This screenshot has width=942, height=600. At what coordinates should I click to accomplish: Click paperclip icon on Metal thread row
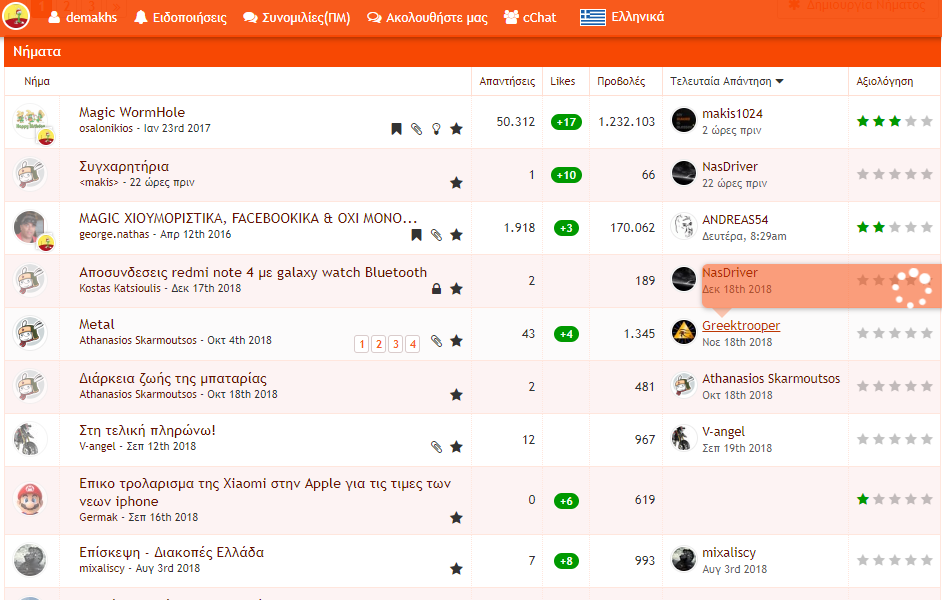(x=437, y=341)
